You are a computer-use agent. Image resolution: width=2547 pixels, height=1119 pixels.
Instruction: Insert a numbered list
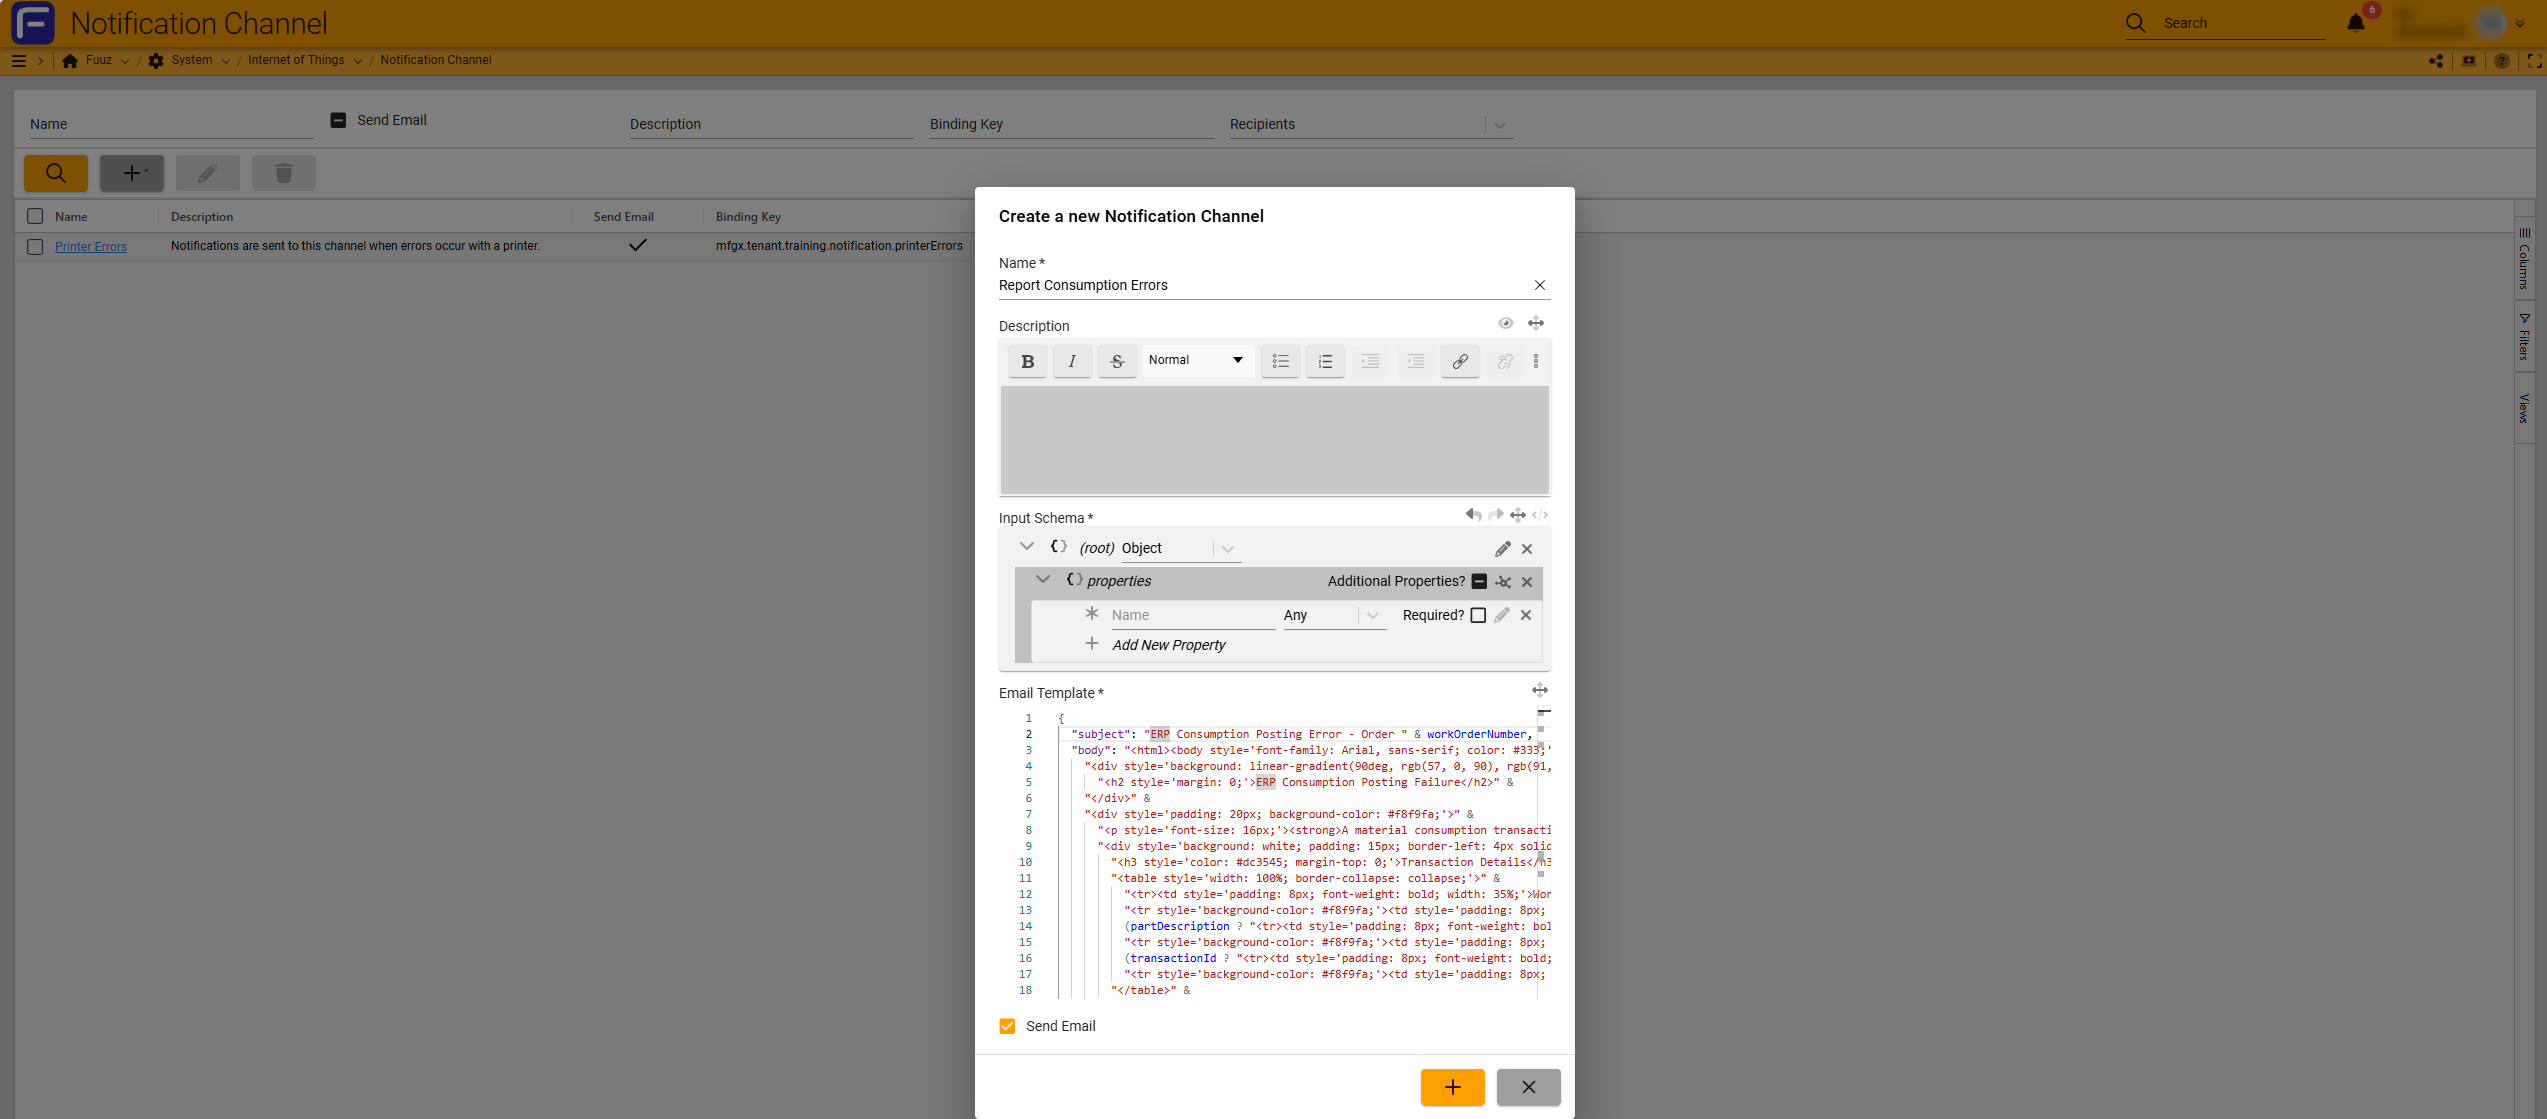[x=1325, y=361]
